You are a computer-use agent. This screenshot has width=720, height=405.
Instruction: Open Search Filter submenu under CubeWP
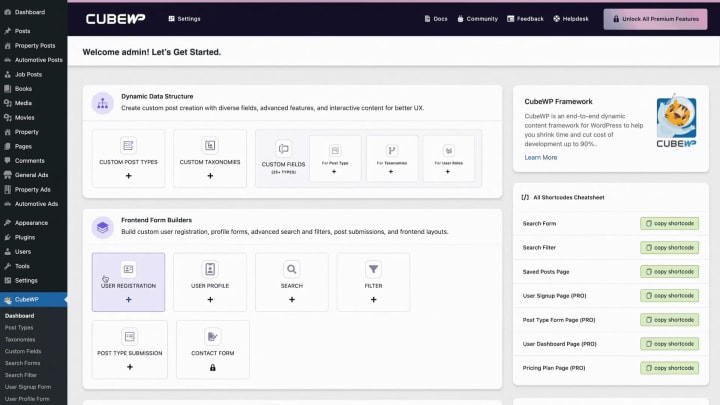pos(21,375)
